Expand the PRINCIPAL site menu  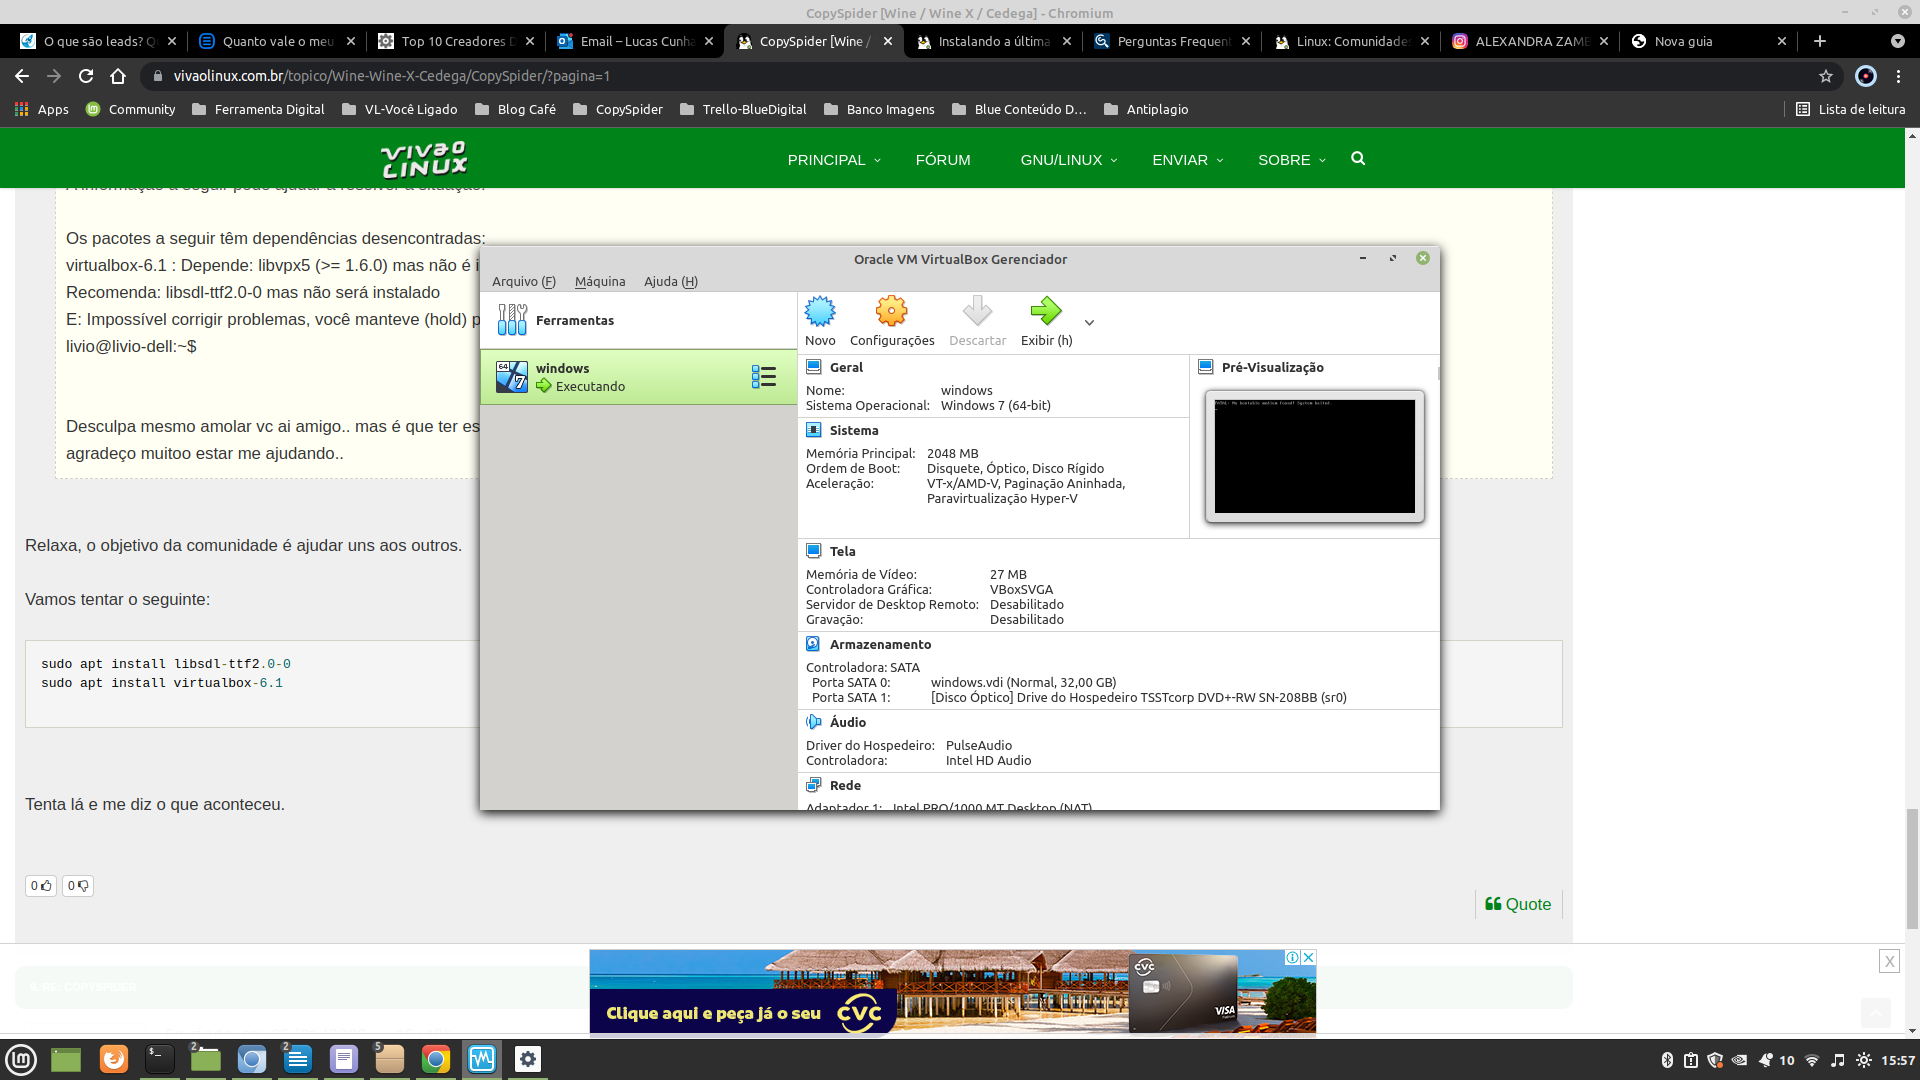click(834, 160)
